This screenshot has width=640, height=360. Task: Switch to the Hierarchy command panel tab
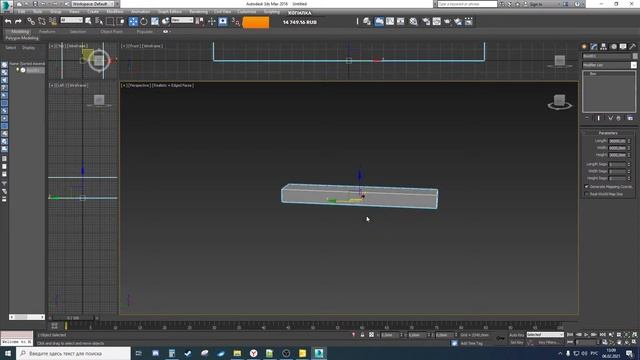tap(604, 47)
